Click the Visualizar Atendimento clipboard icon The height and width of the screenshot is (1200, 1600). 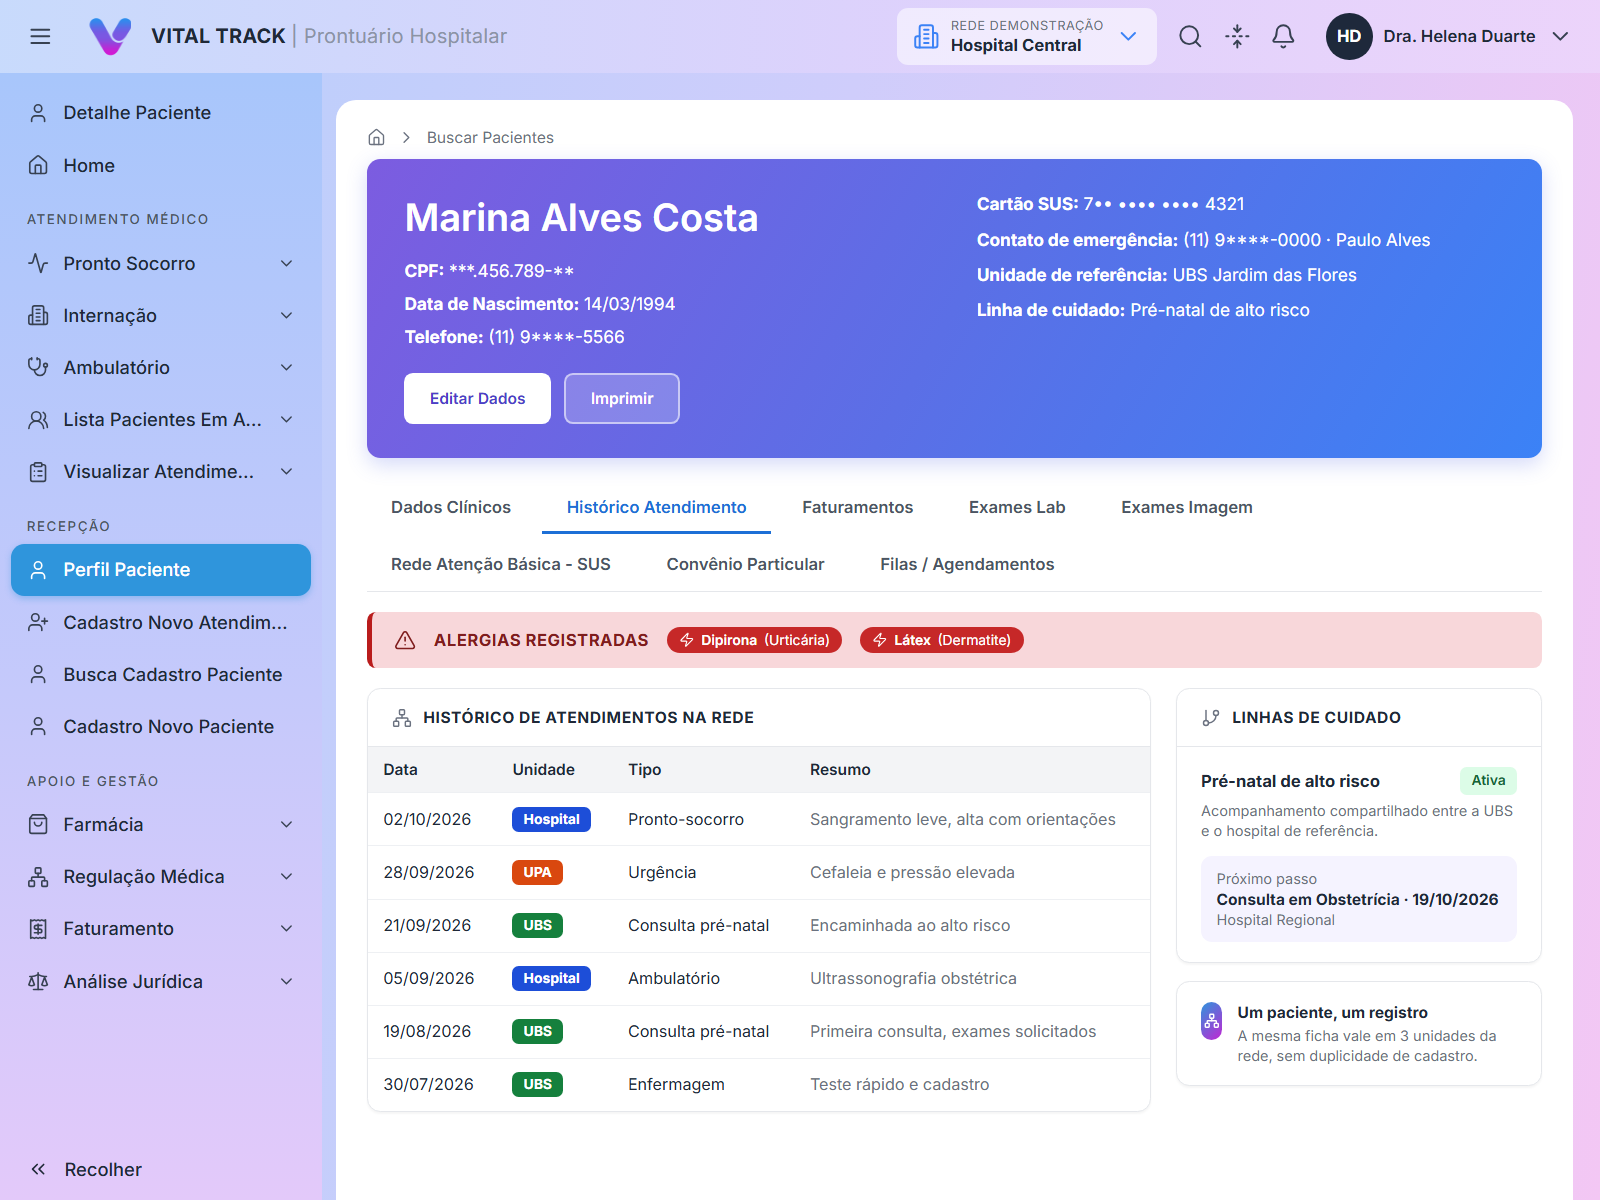tap(38, 471)
